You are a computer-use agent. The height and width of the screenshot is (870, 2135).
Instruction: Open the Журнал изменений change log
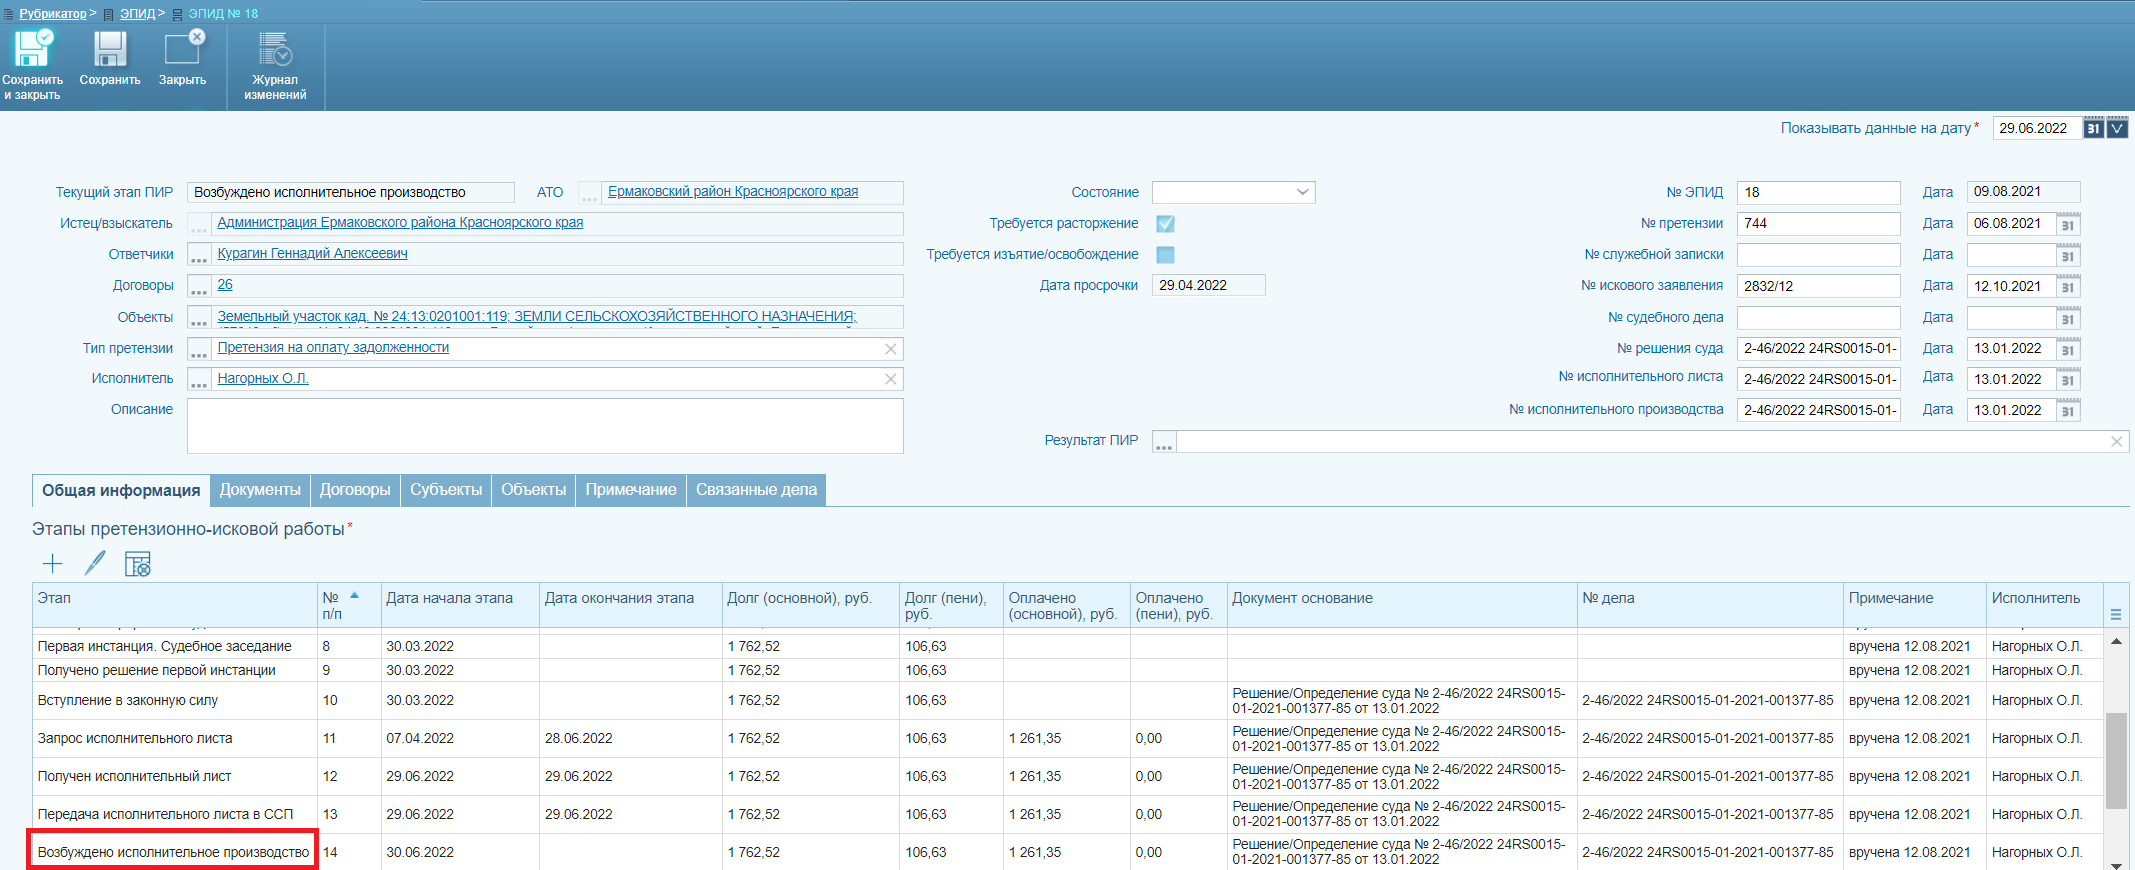(275, 48)
